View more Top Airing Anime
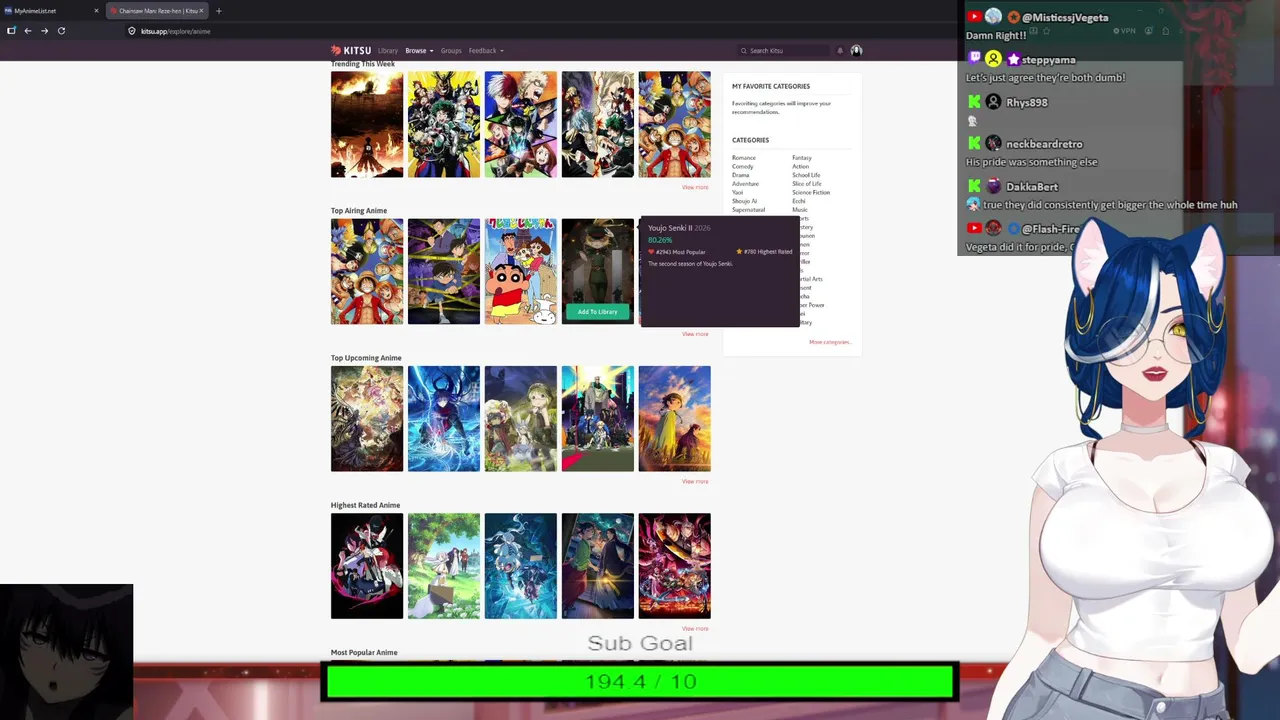 695,334
